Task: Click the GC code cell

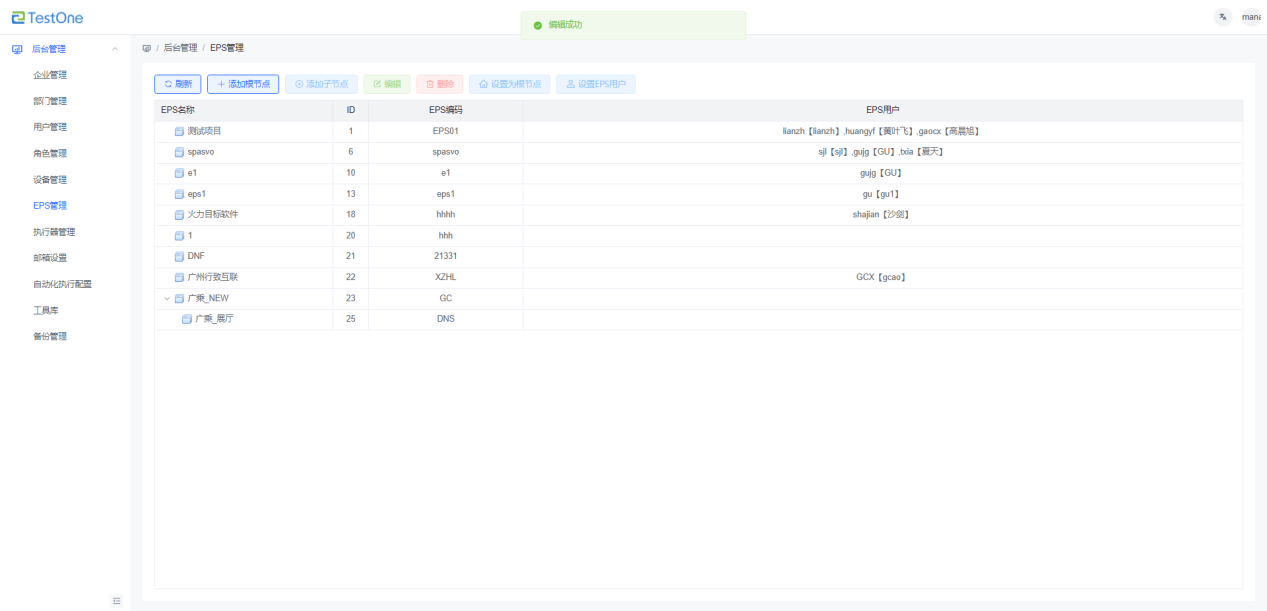Action: [x=445, y=298]
